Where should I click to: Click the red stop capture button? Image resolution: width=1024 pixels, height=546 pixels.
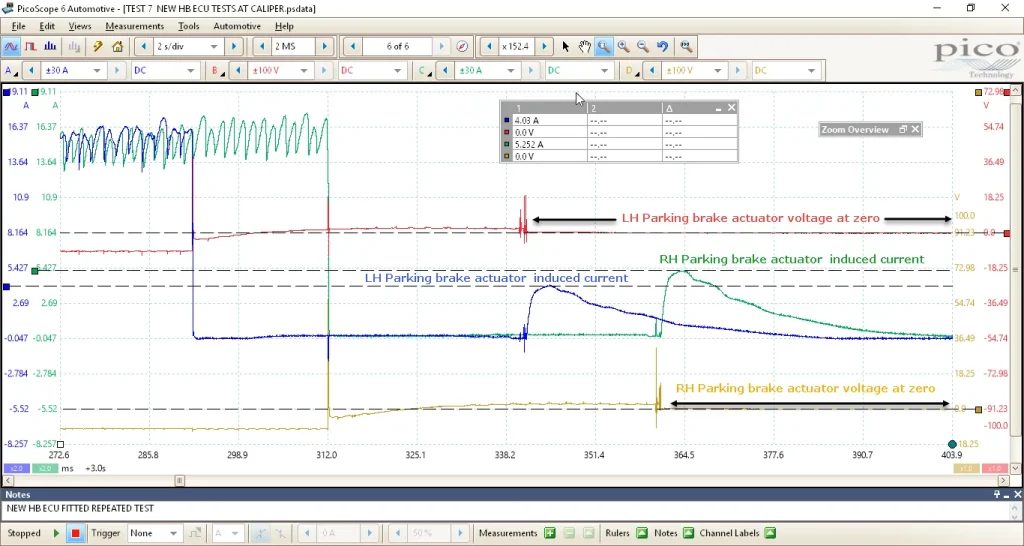pos(76,533)
